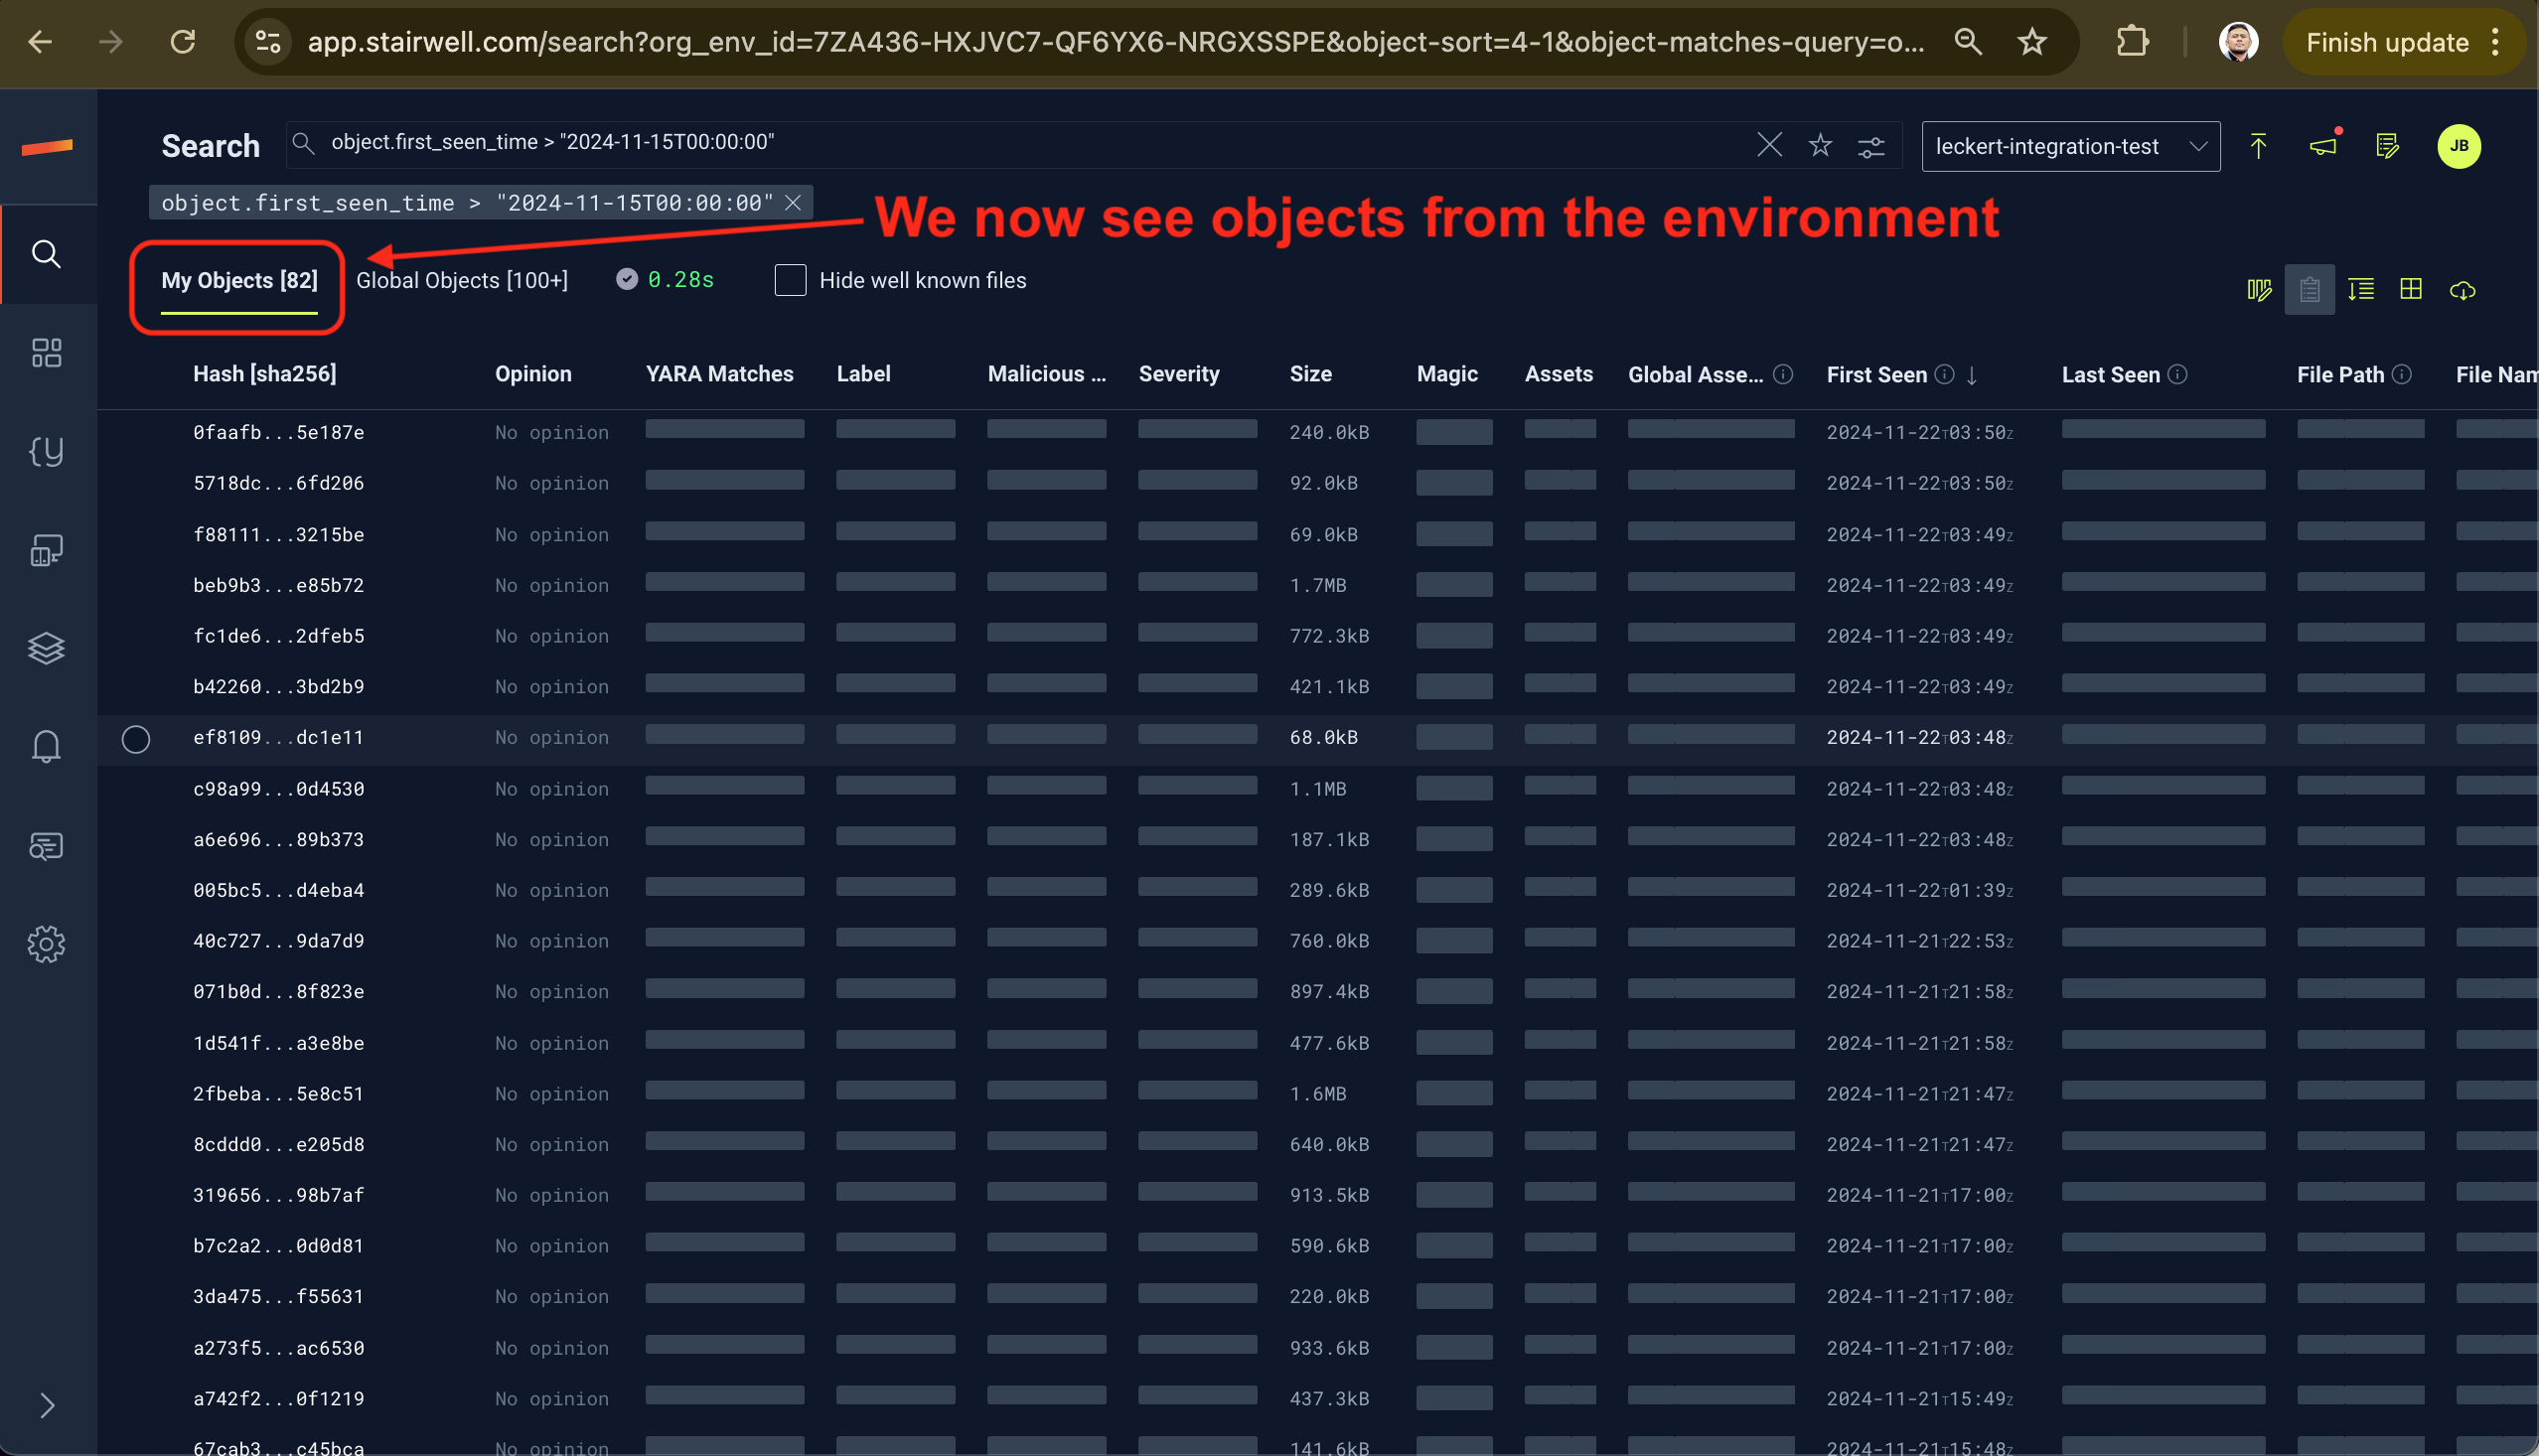
Task: Remove the first_seen_time filter chip
Action: (793, 203)
